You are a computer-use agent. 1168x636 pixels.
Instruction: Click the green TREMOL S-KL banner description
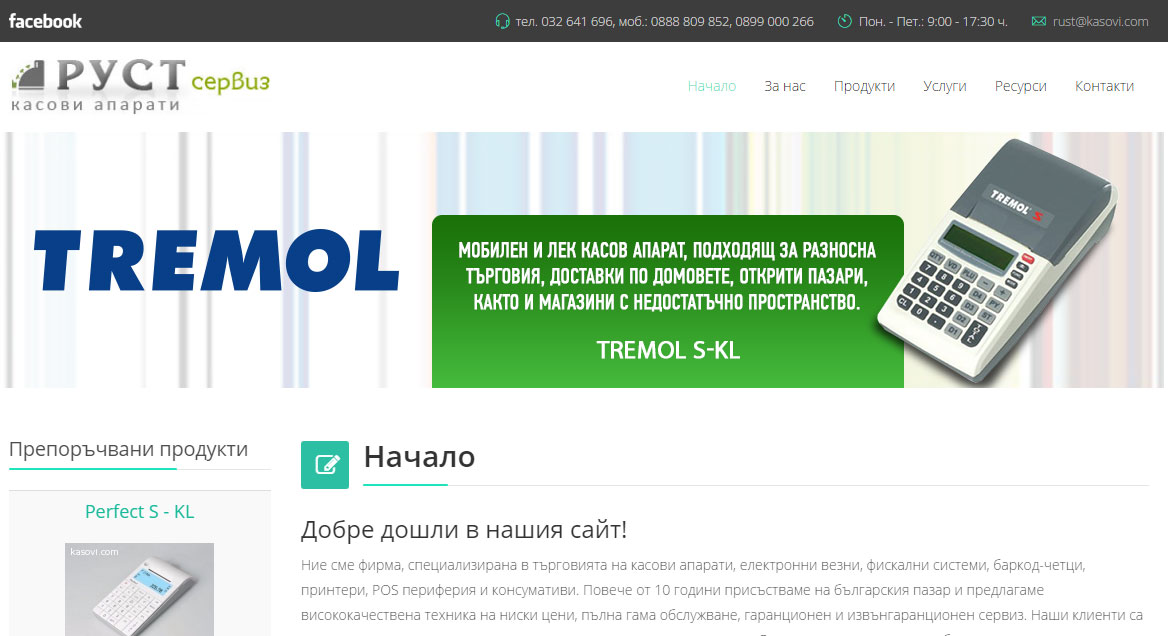[x=667, y=300]
